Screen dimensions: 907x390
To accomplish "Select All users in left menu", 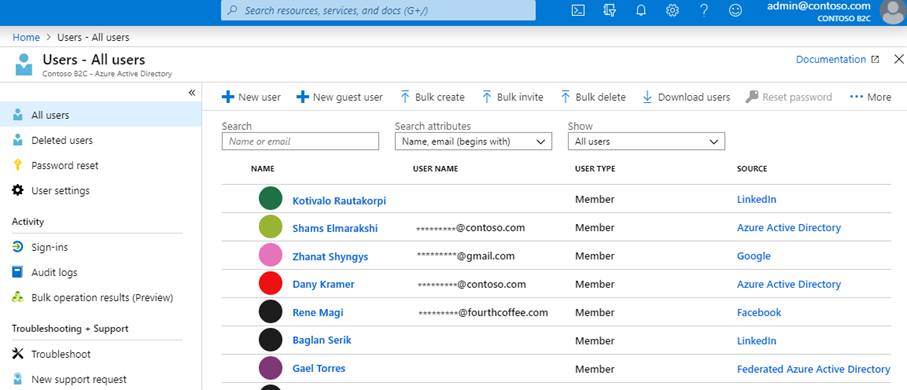I will click(x=101, y=115).
